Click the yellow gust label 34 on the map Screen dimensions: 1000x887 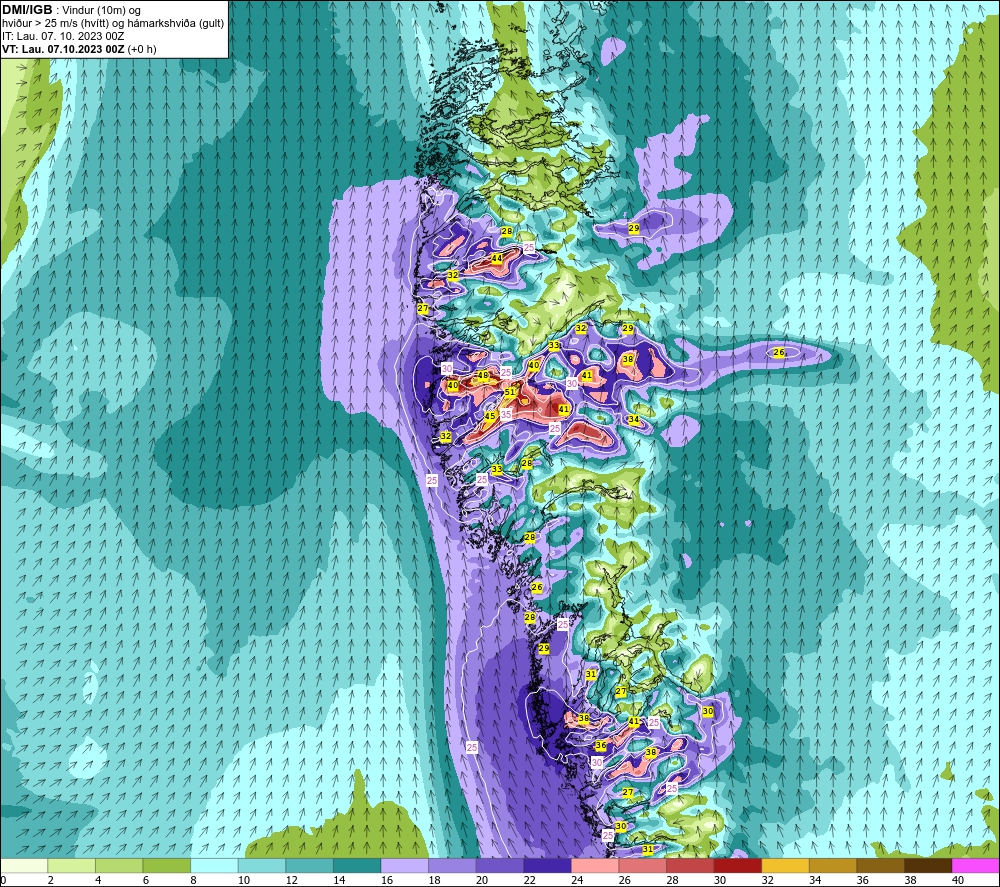633,420
